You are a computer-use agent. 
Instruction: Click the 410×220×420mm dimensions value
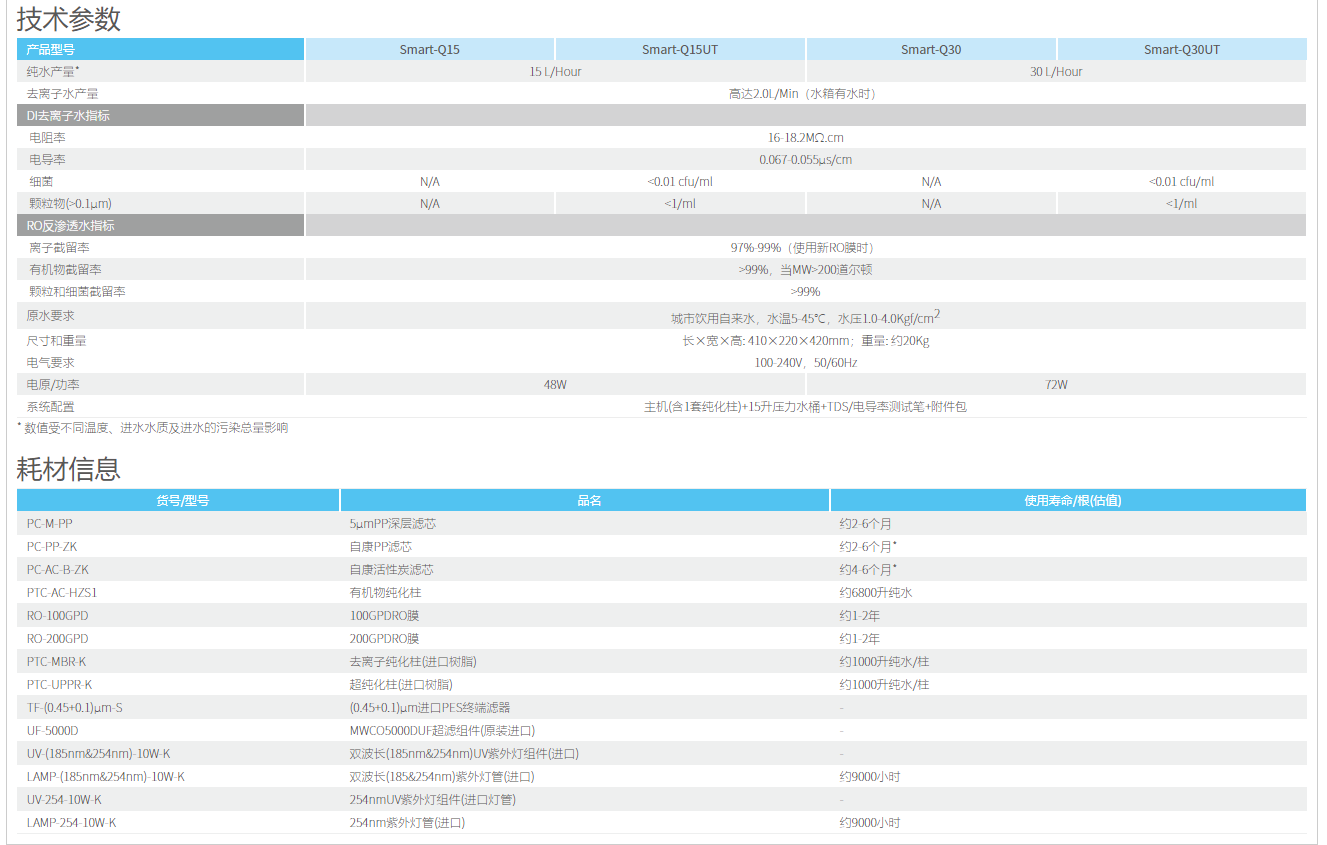805,341
